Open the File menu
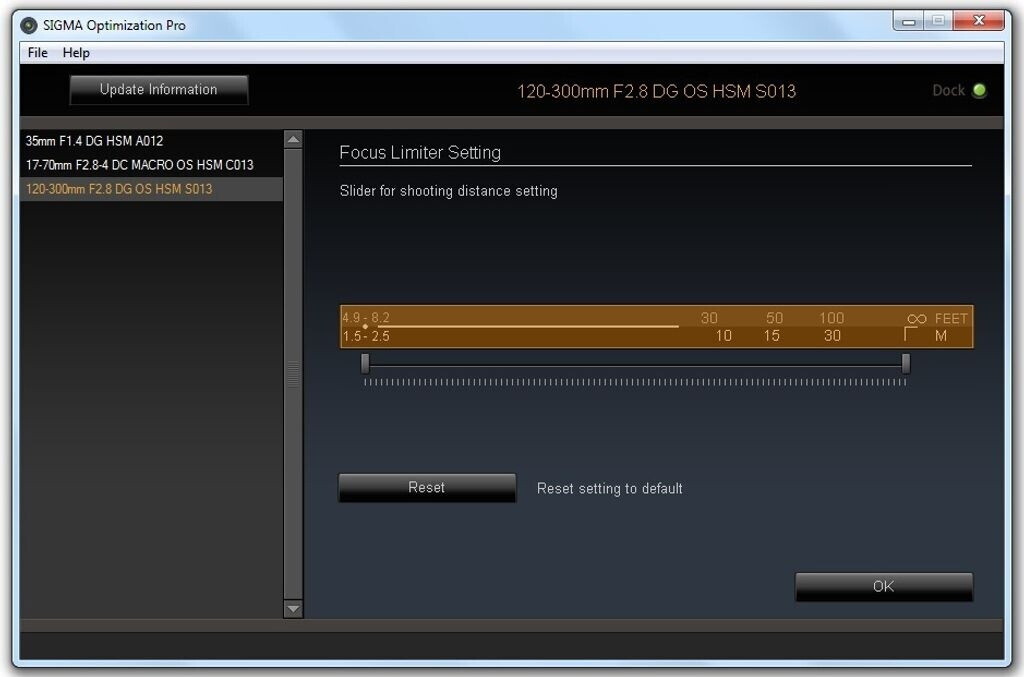This screenshot has width=1024, height=677. [x=37, y=53]
